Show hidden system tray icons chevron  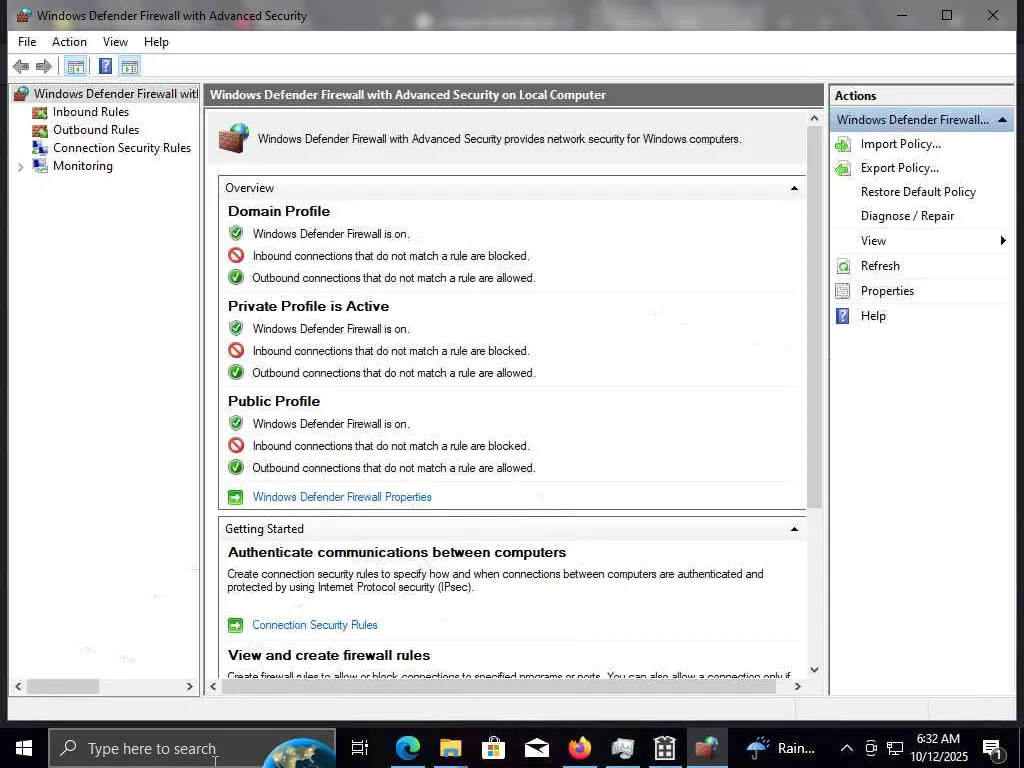[x=846, y=748]
